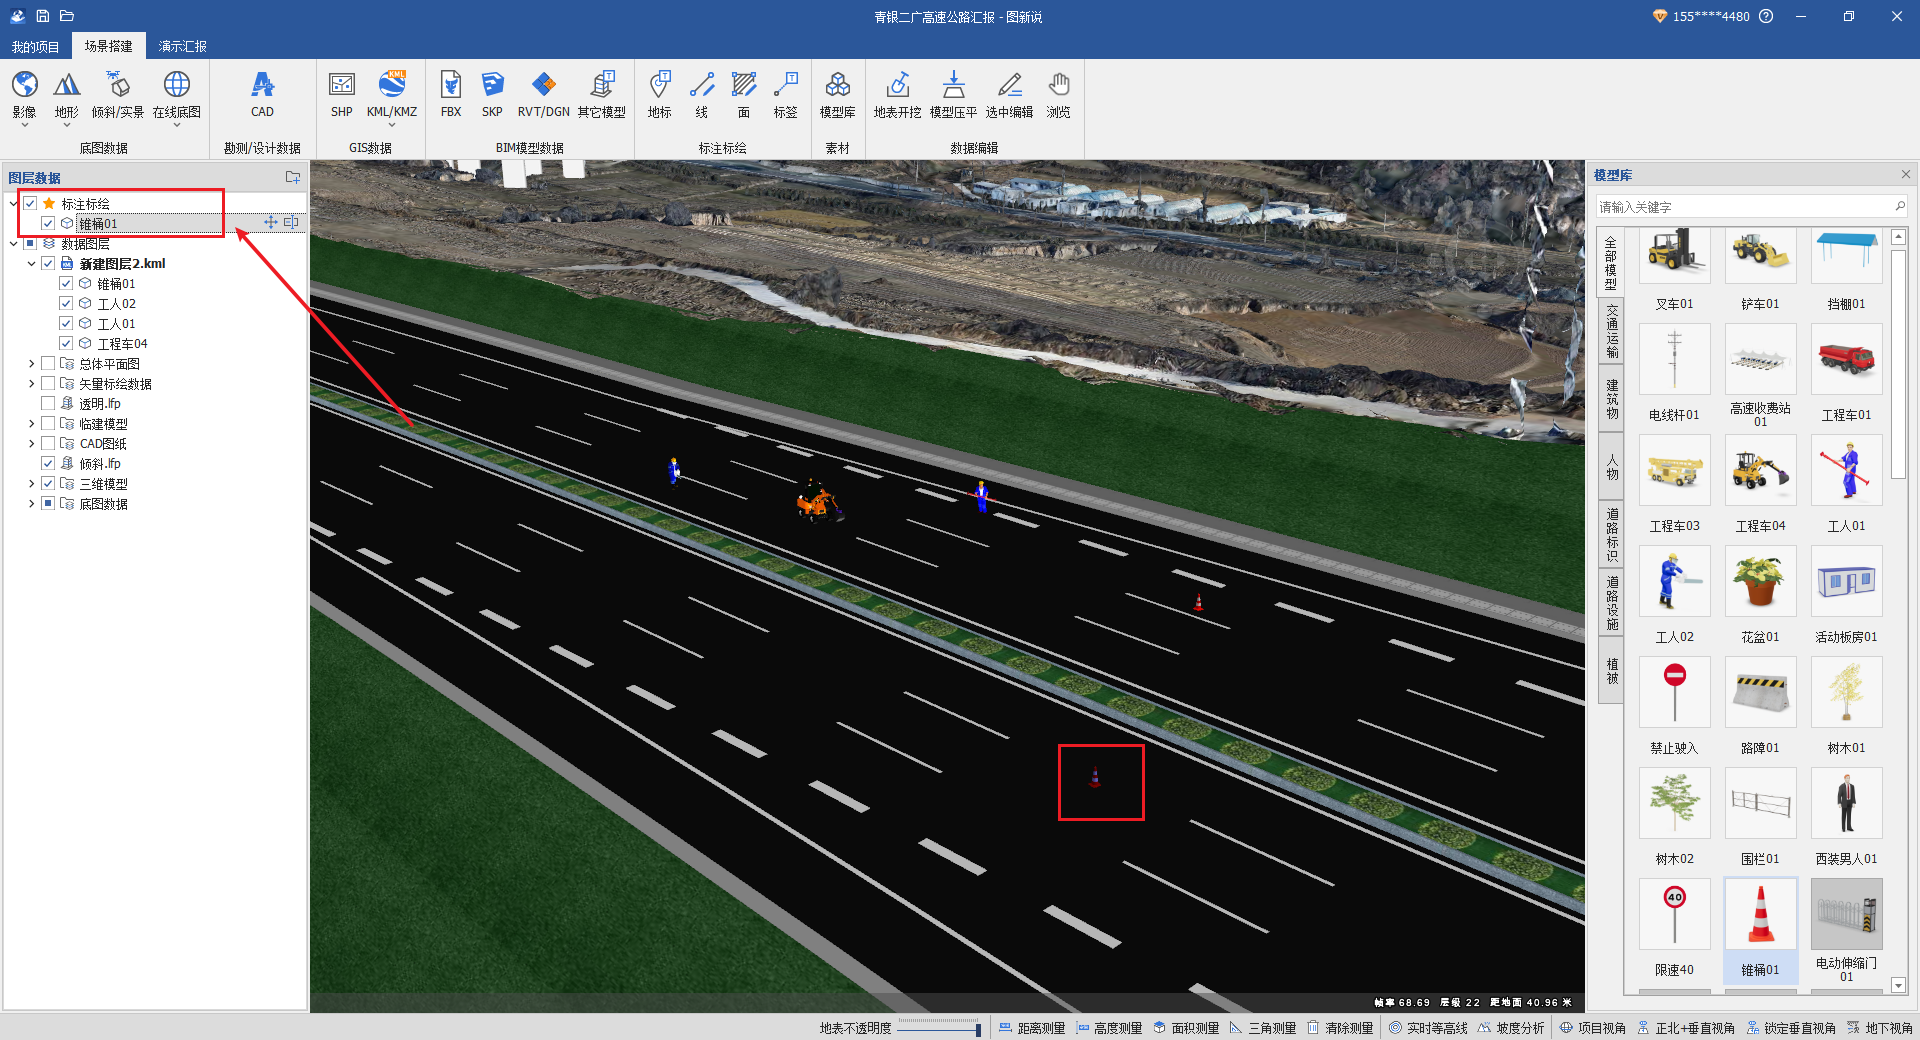Open the 我的项目 tab

tap(35, 46)
